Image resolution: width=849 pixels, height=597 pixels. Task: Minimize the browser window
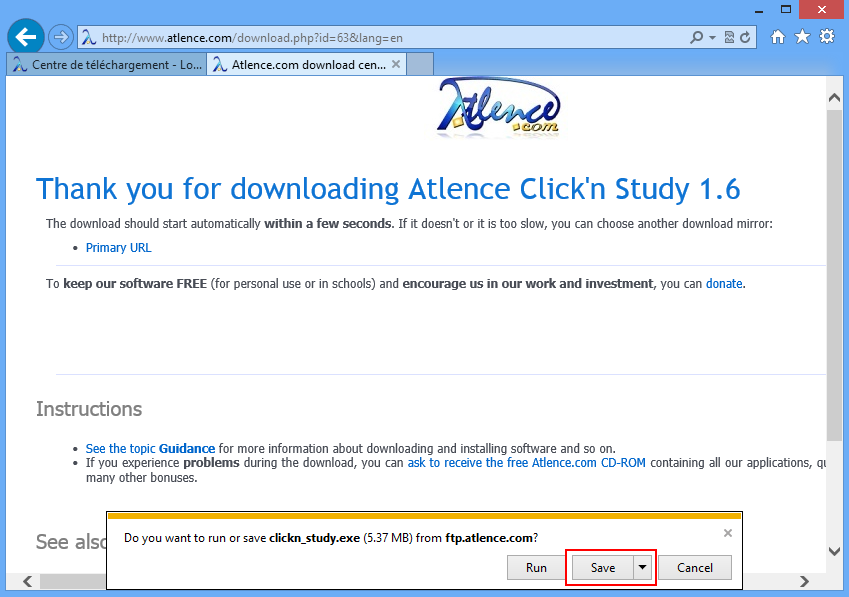759,10
